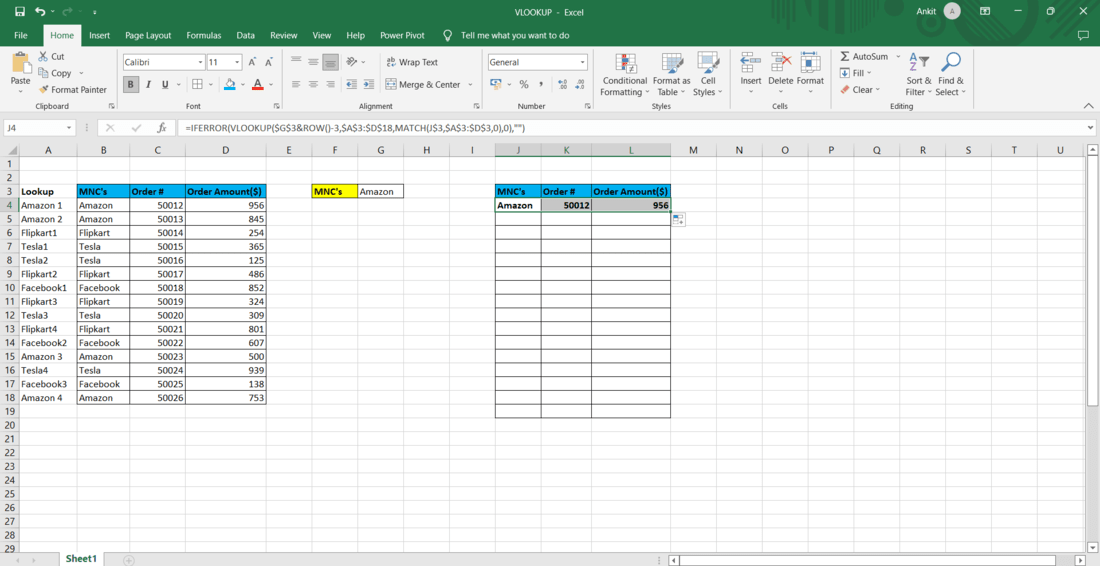Apply Percent Style format
The image size is (1100, 566).
point(523,84)
